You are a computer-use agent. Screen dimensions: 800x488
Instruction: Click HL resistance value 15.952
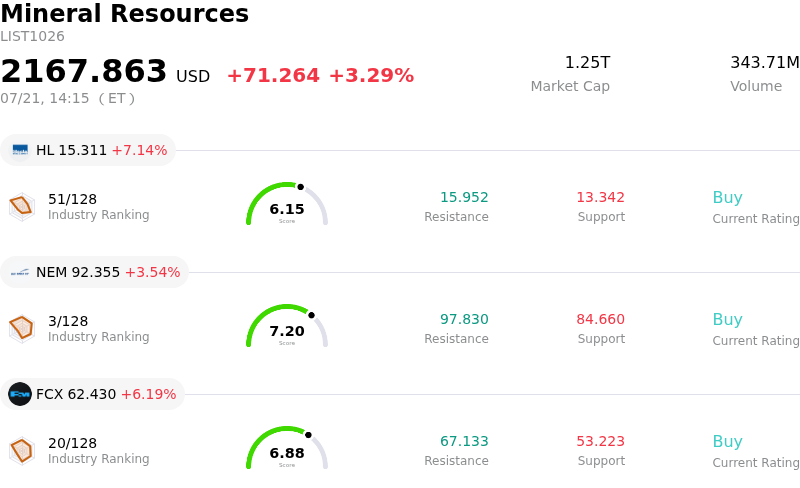click(x=464, y=197)
